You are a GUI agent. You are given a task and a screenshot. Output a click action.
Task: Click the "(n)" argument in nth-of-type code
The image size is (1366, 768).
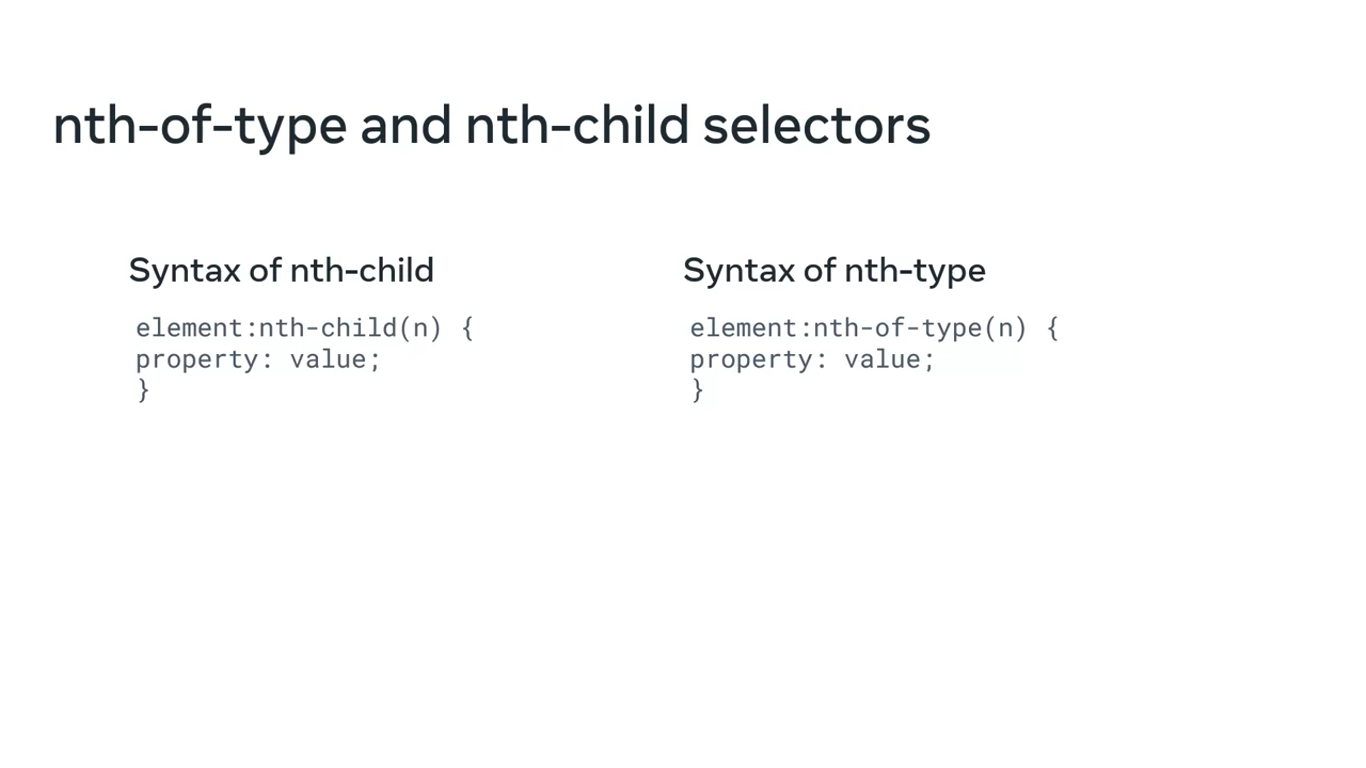click(x=1005, y=328)
